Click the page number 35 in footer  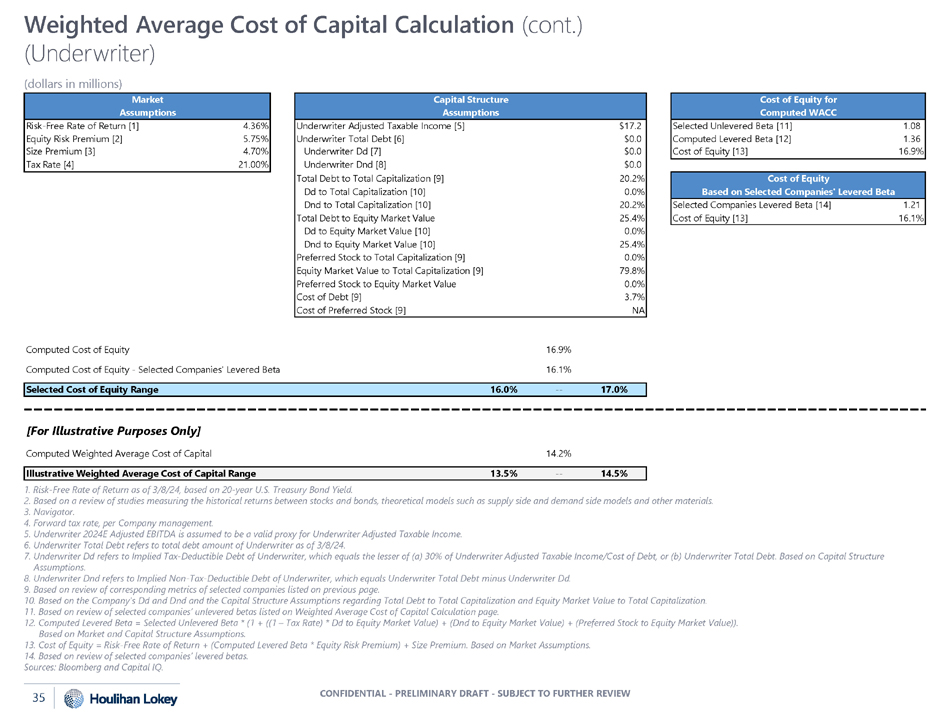(x=39, y=698)
